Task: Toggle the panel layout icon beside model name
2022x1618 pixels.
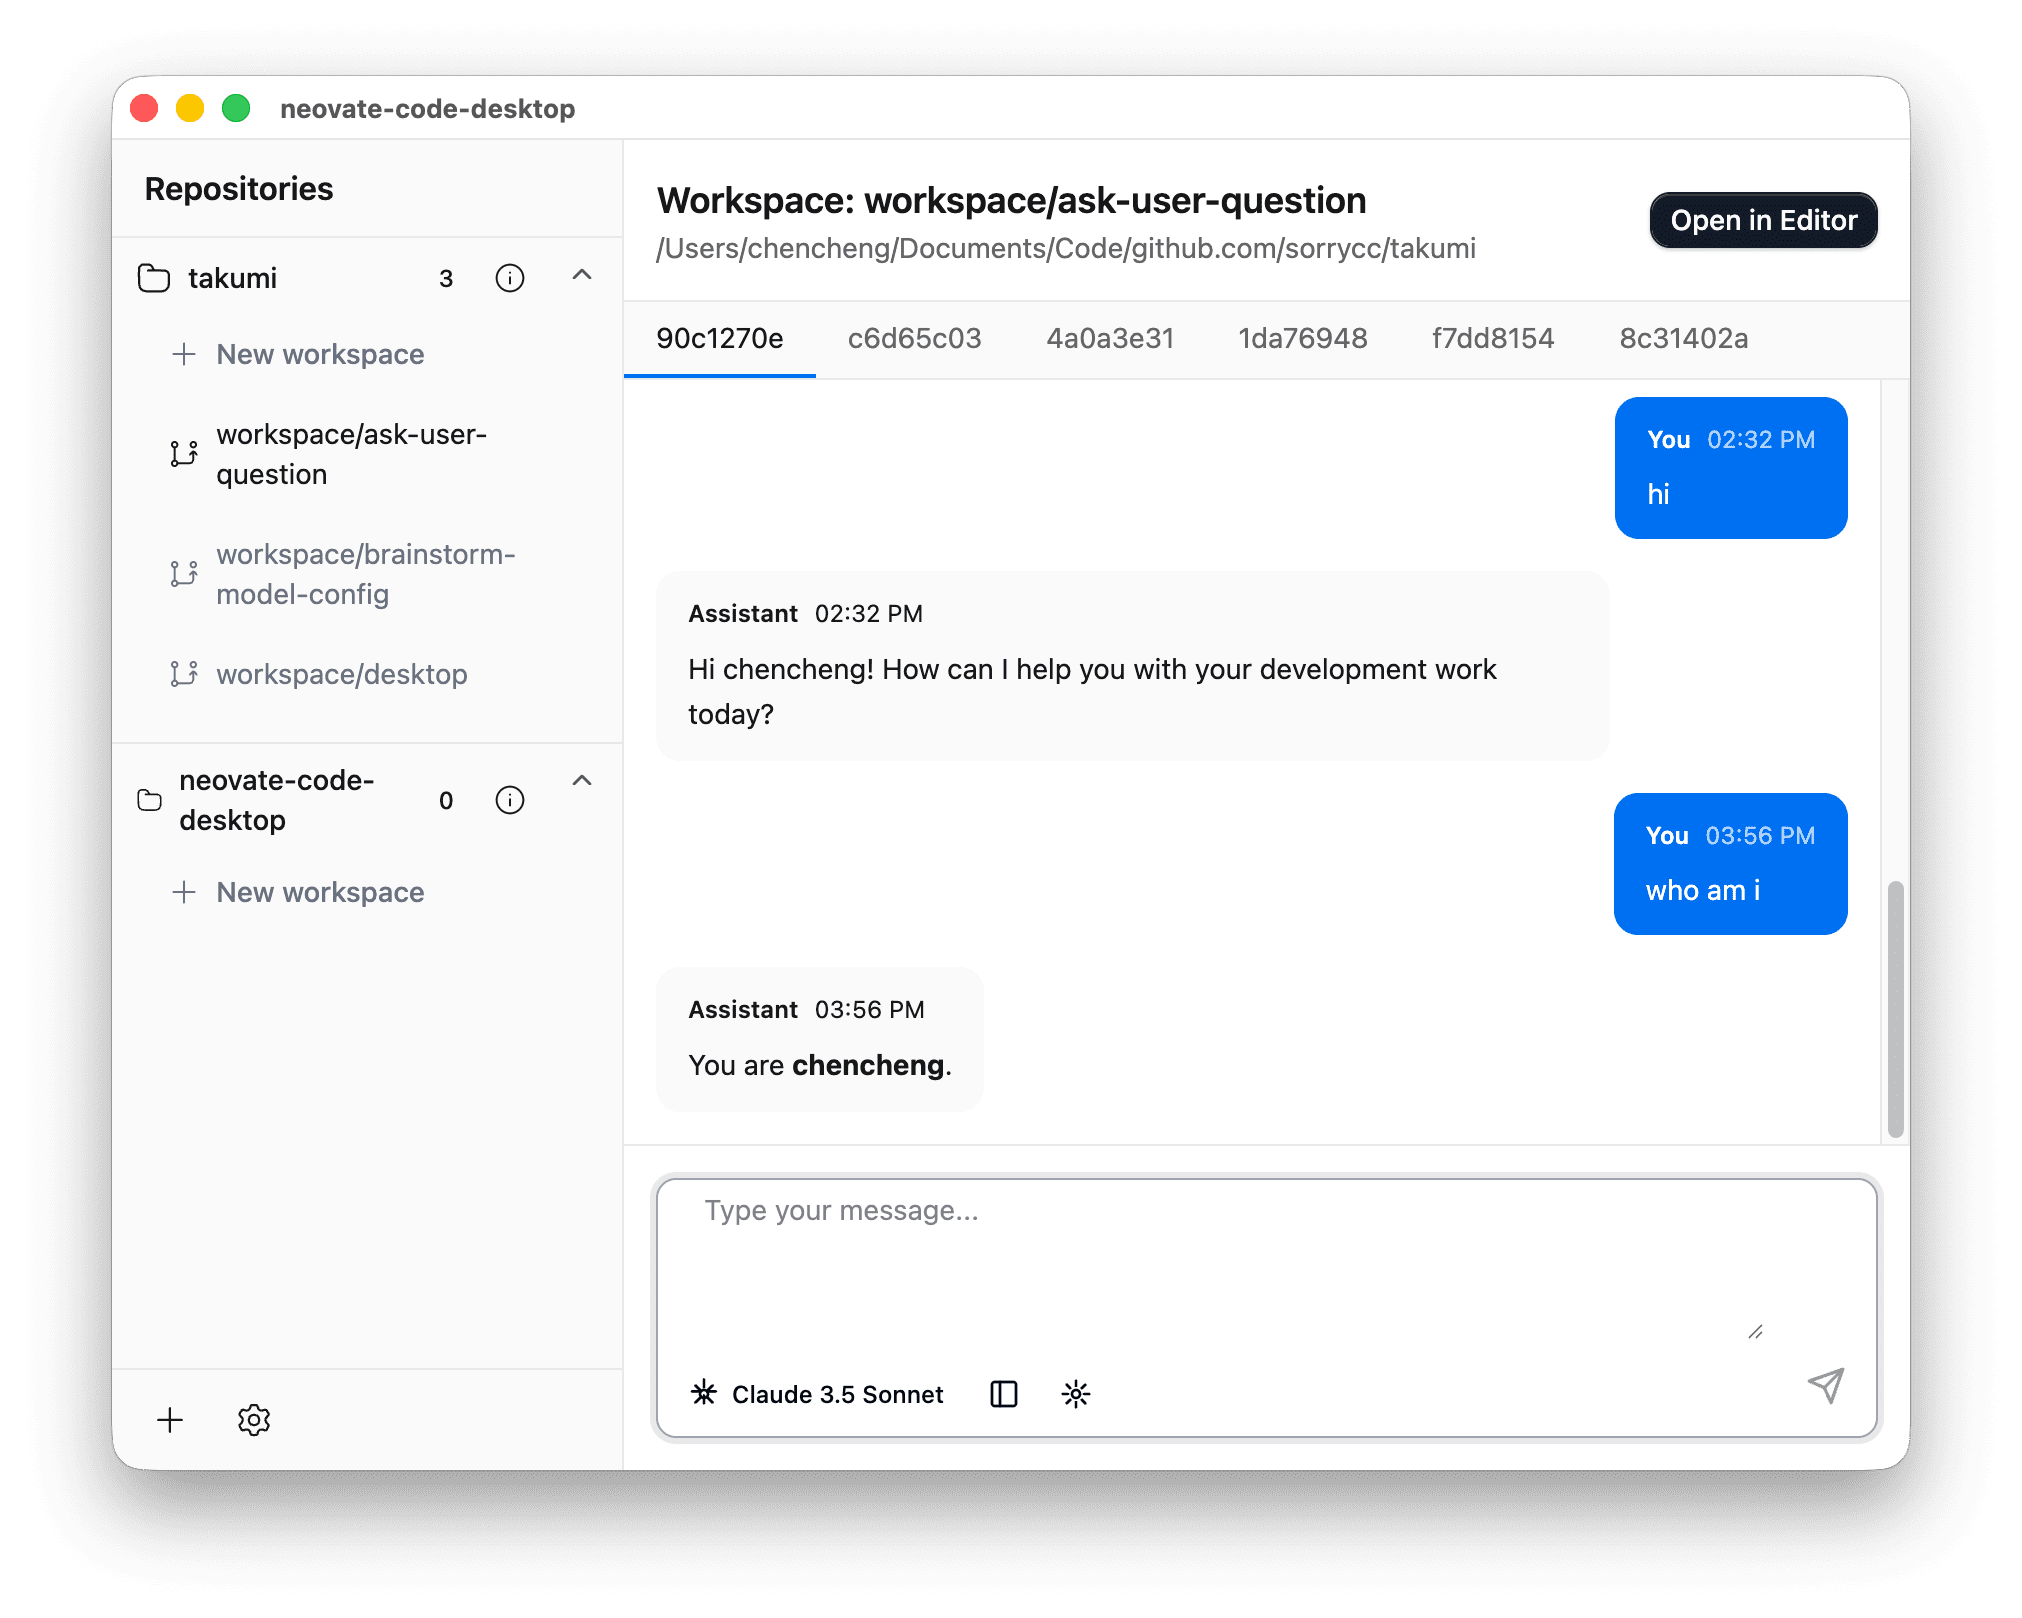Action: 1003,1394
